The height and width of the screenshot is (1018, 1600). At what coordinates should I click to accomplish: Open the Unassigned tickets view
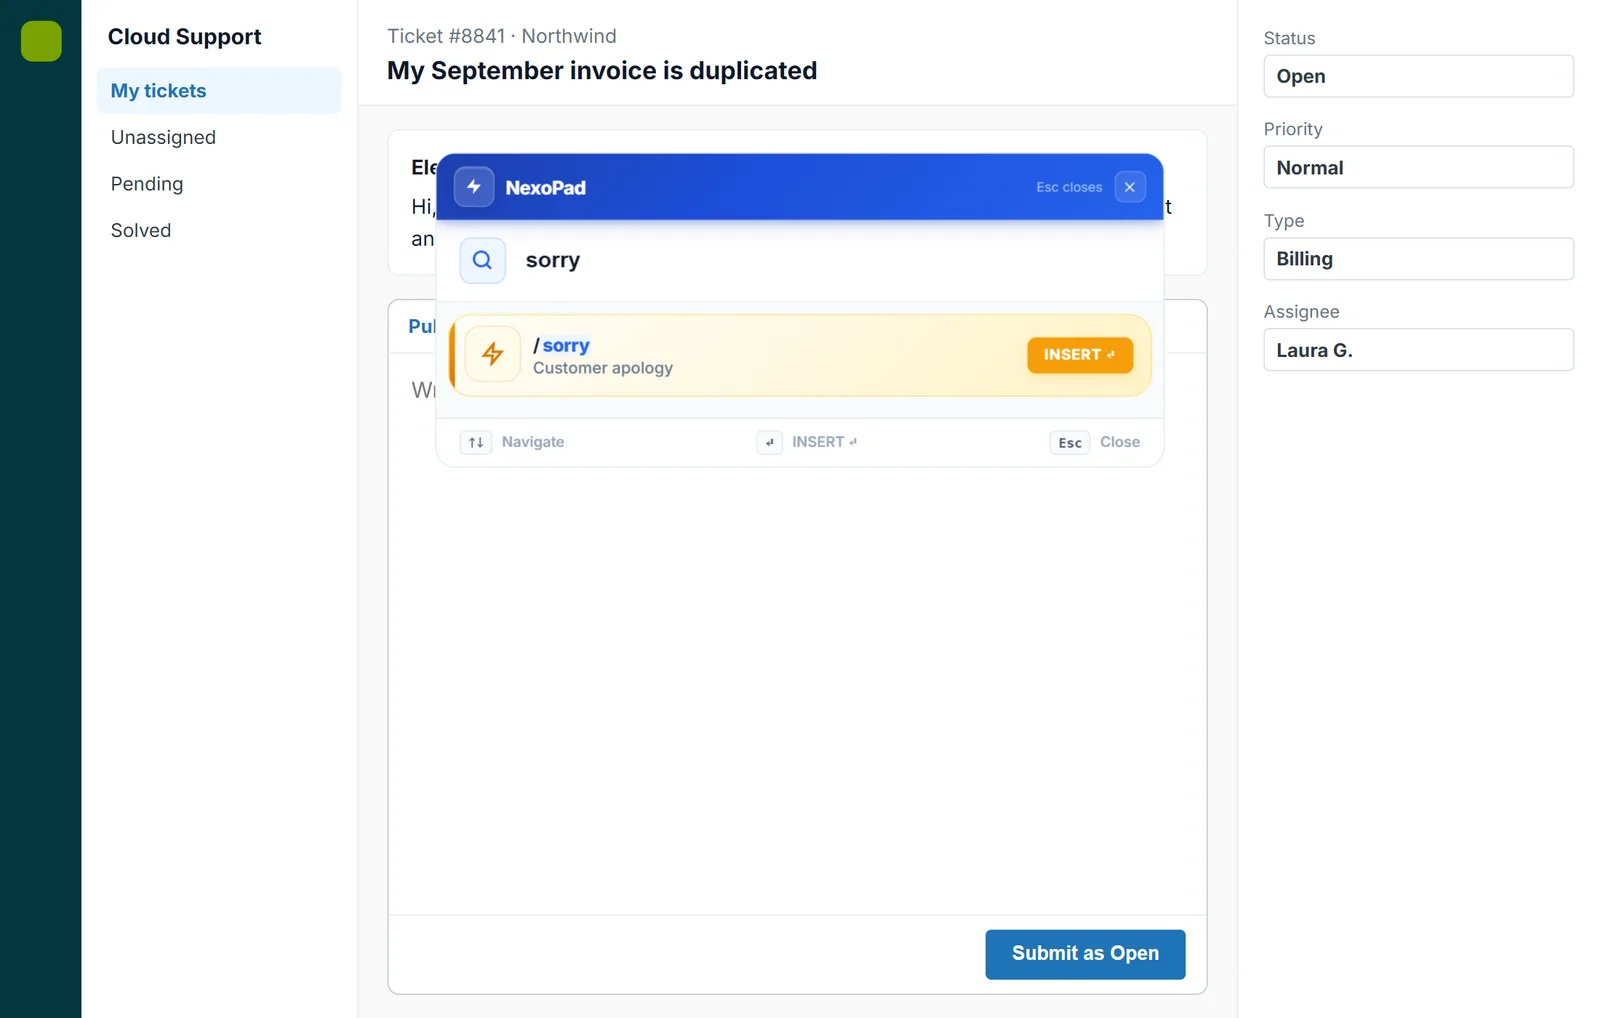[x=219, y=137]
